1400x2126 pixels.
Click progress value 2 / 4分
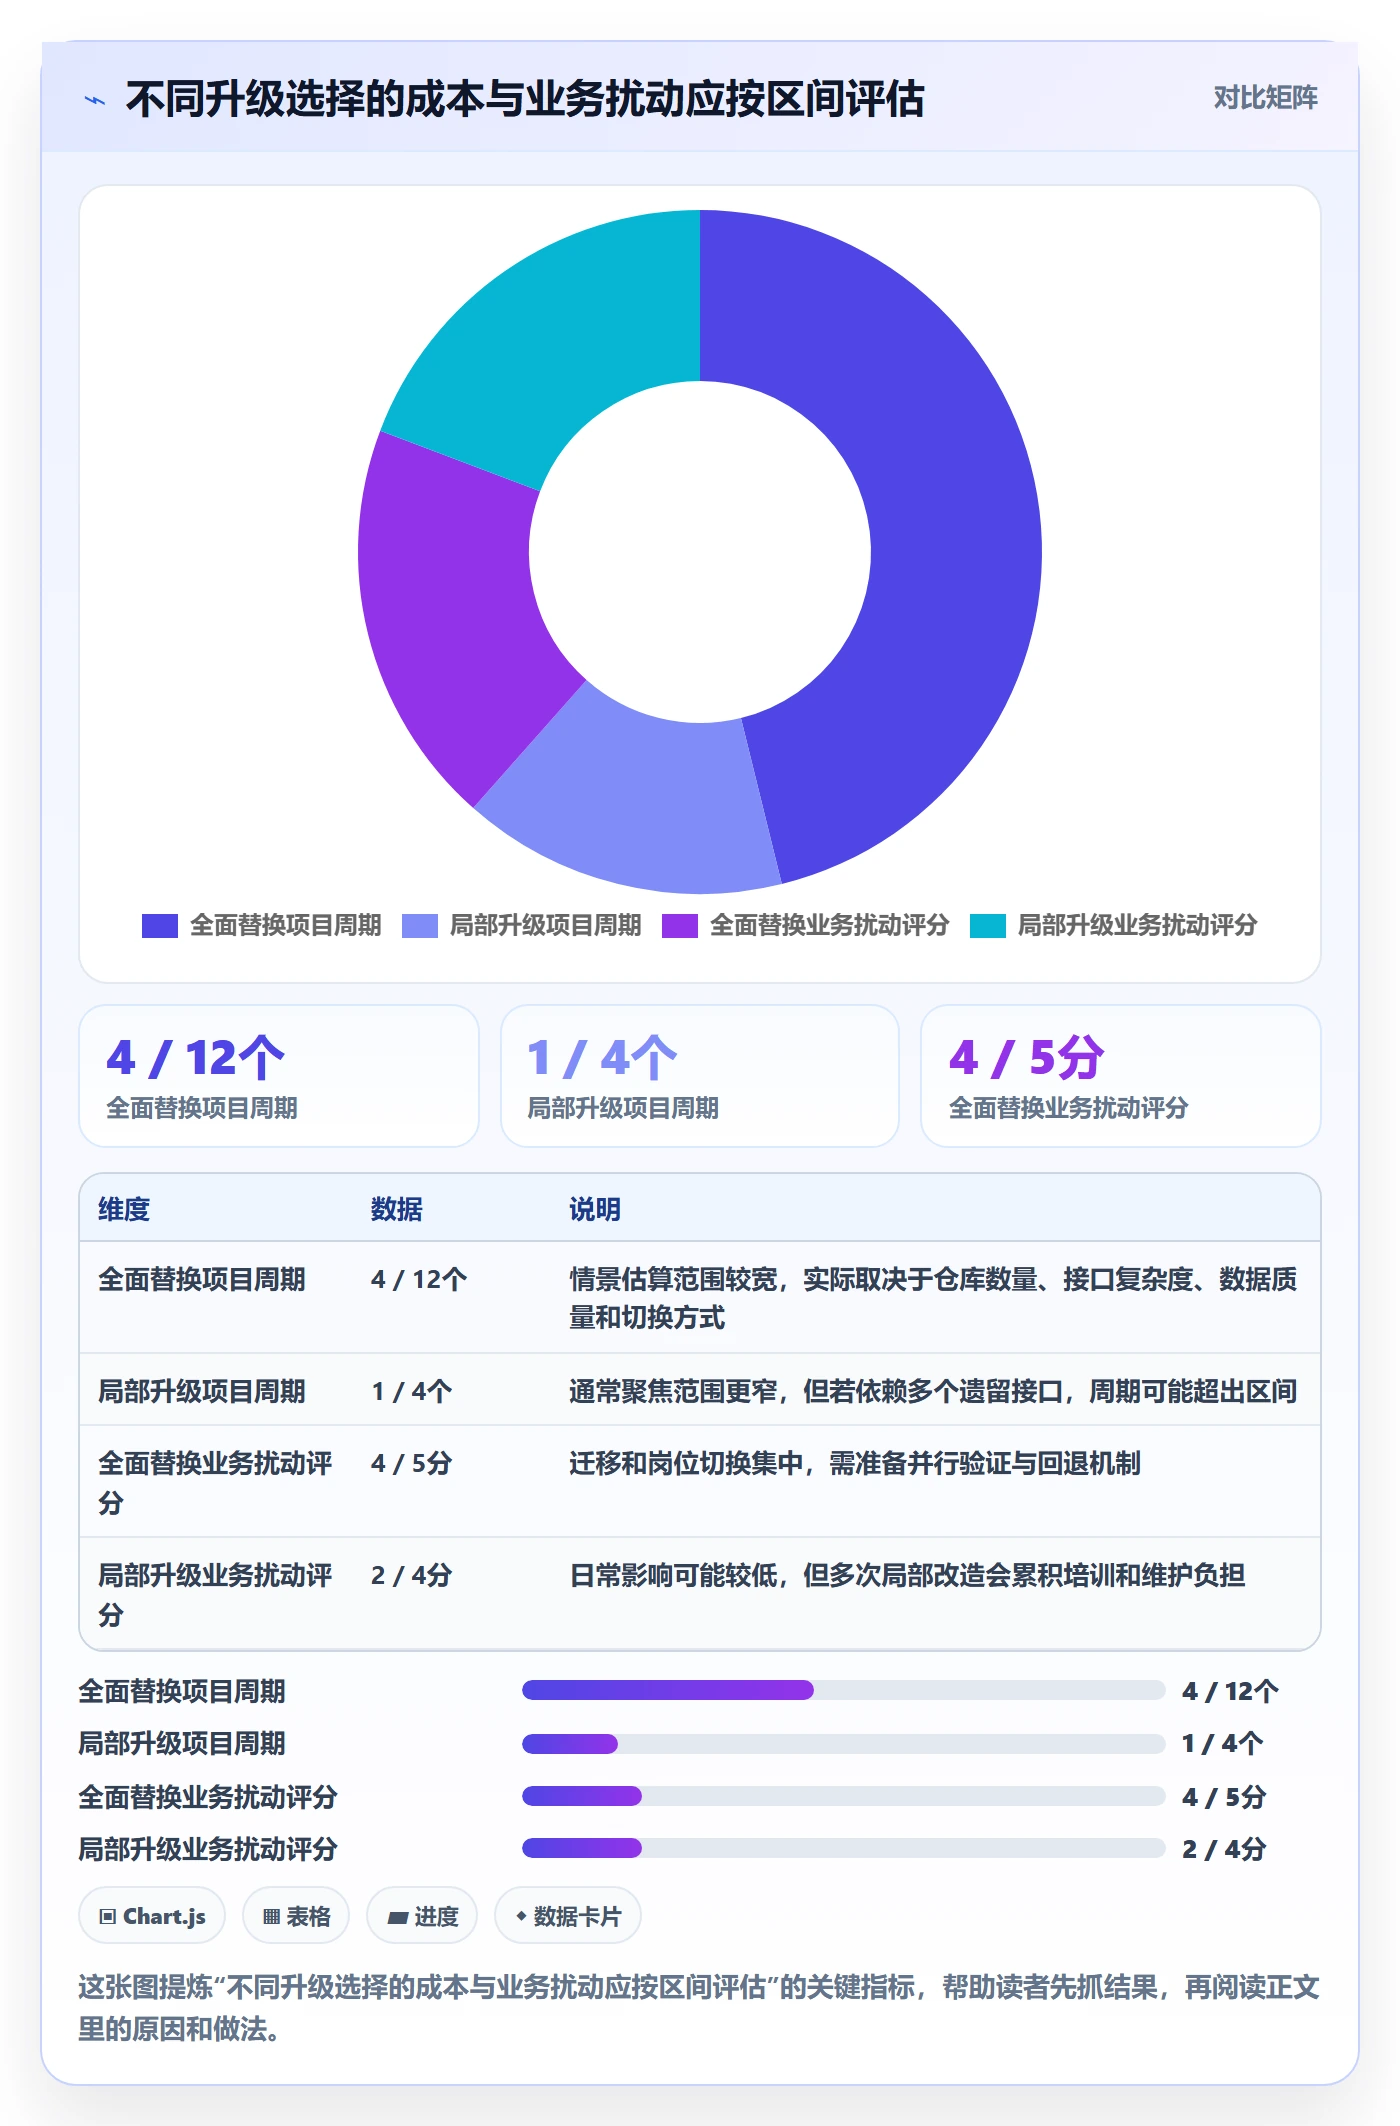coord(1224,1849)
